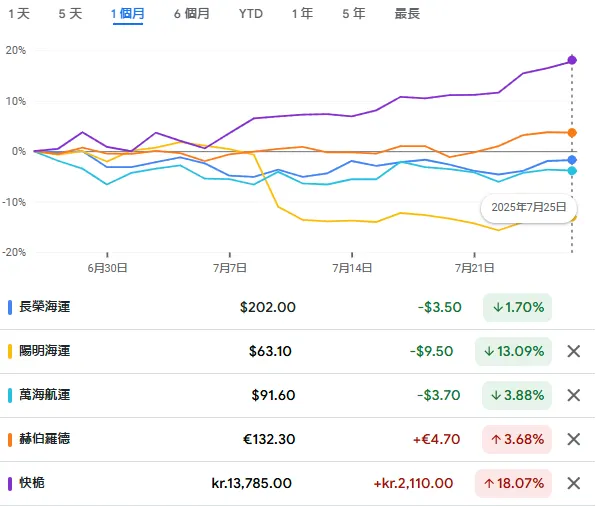Viewport: 596px width, 506px height.
Task: Select the 1 天 time range tab
Action: [x=19, y=14]
